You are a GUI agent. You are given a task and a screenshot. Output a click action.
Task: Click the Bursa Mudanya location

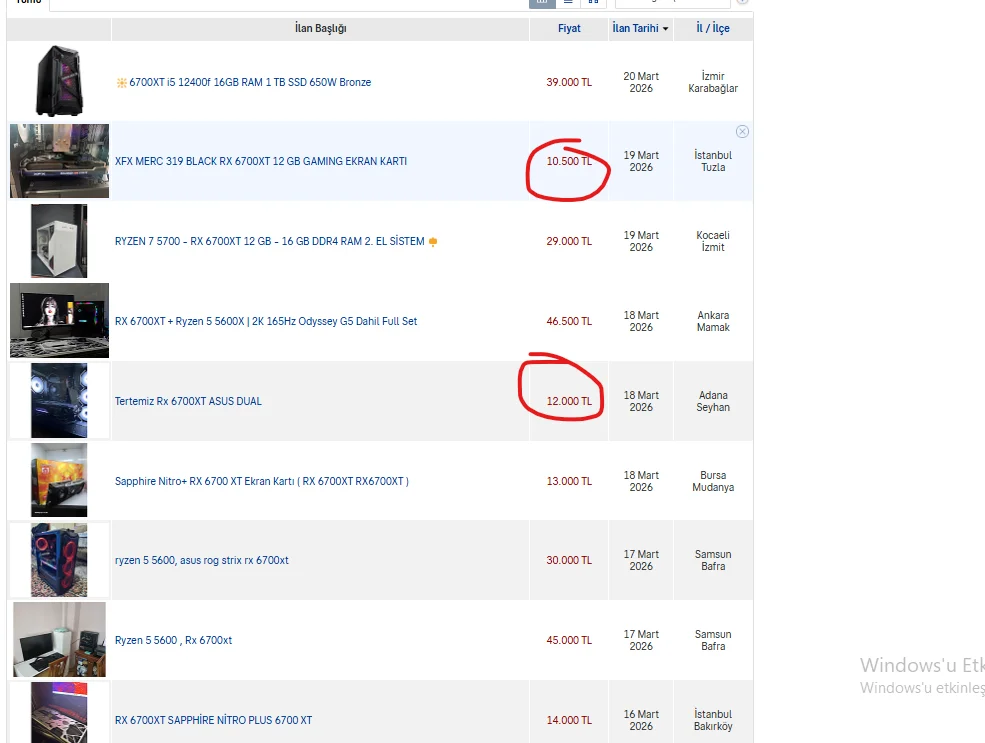(x=713, y=481)
